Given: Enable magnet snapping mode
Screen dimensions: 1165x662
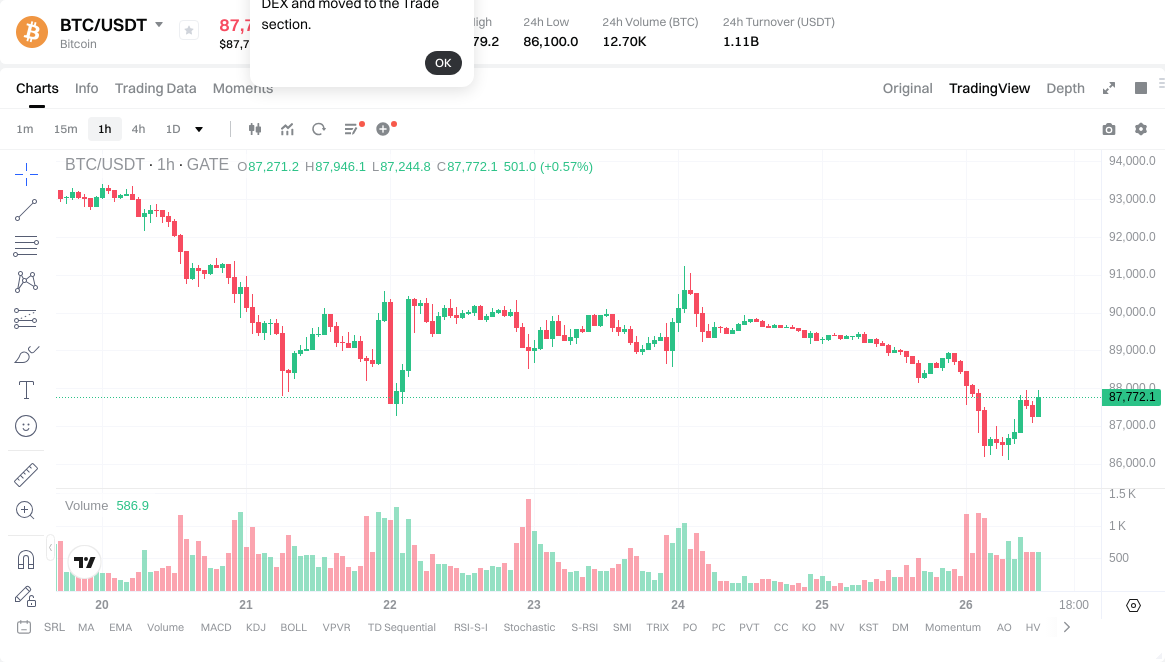Looking at the screenshot, I should [x=25, y=559].
